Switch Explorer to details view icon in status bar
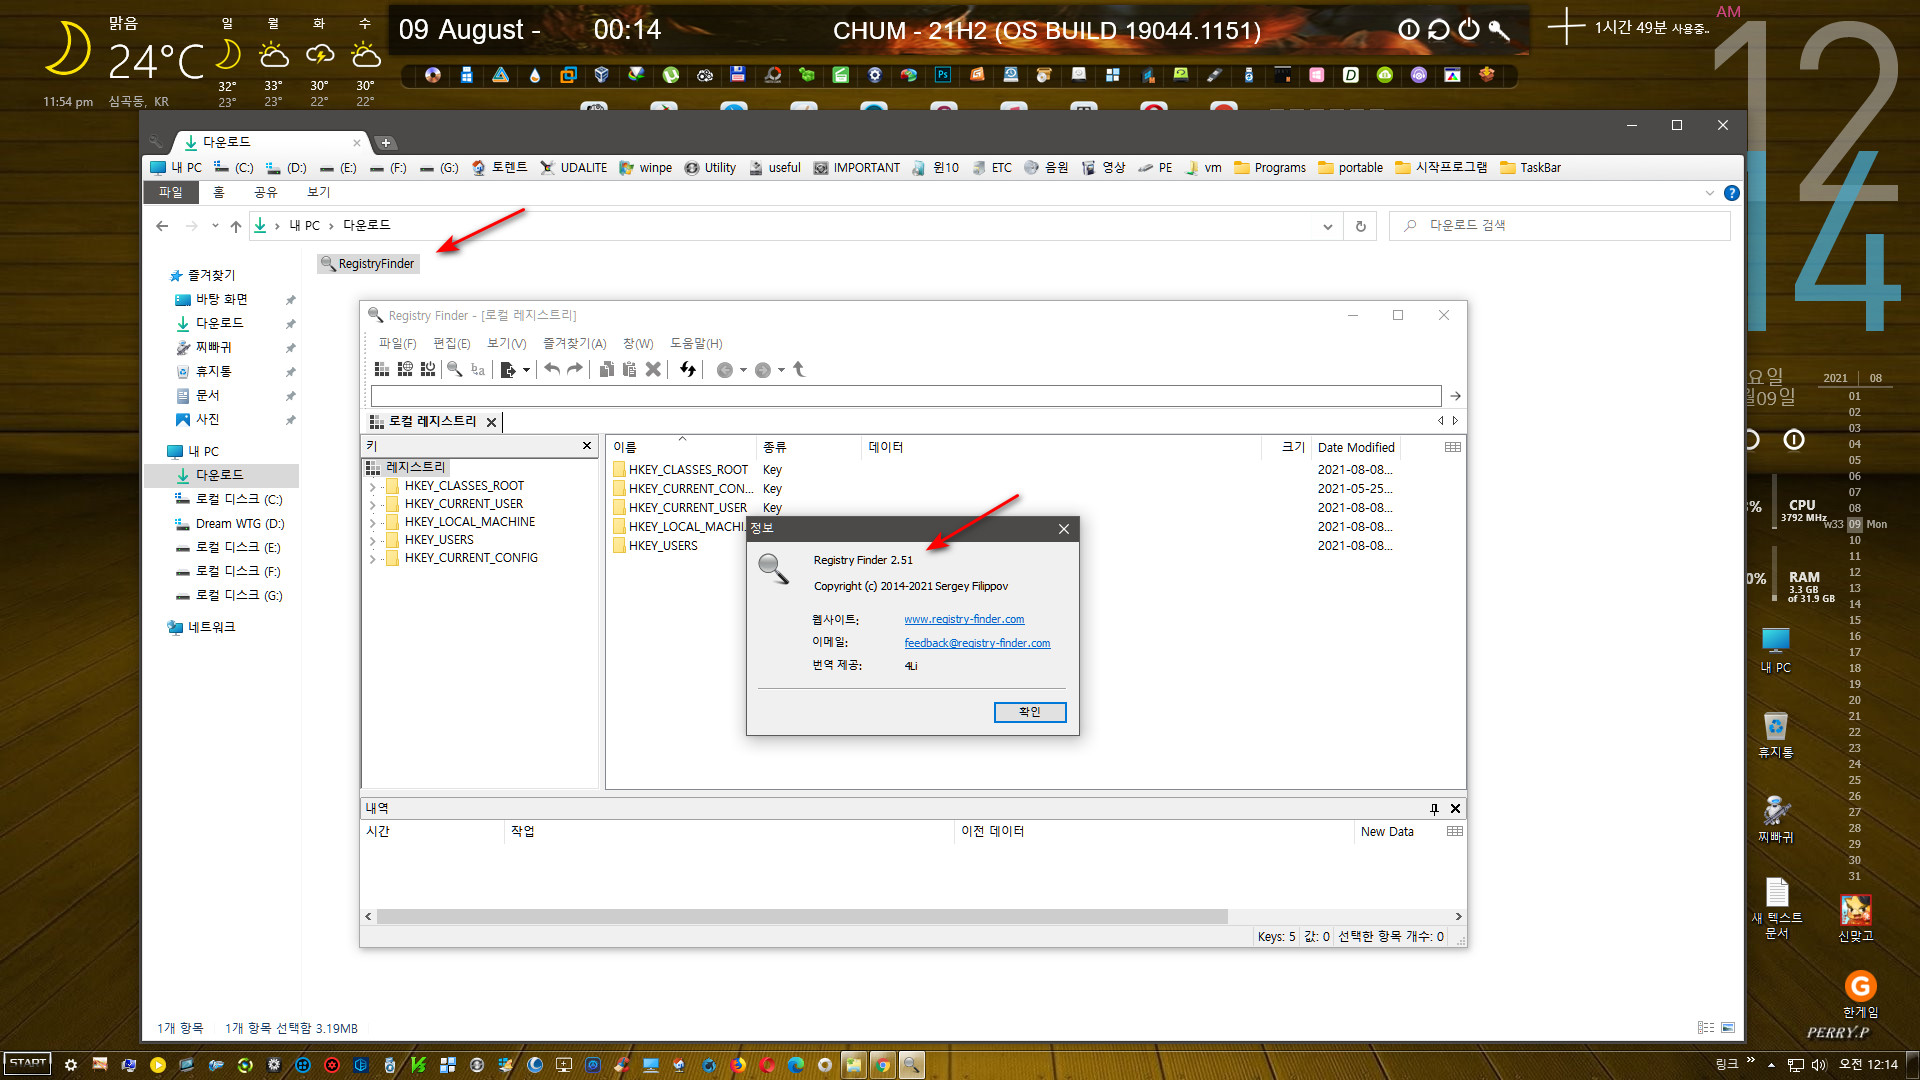Screen dimensions: 1920x1080 pos(1706,1028)
